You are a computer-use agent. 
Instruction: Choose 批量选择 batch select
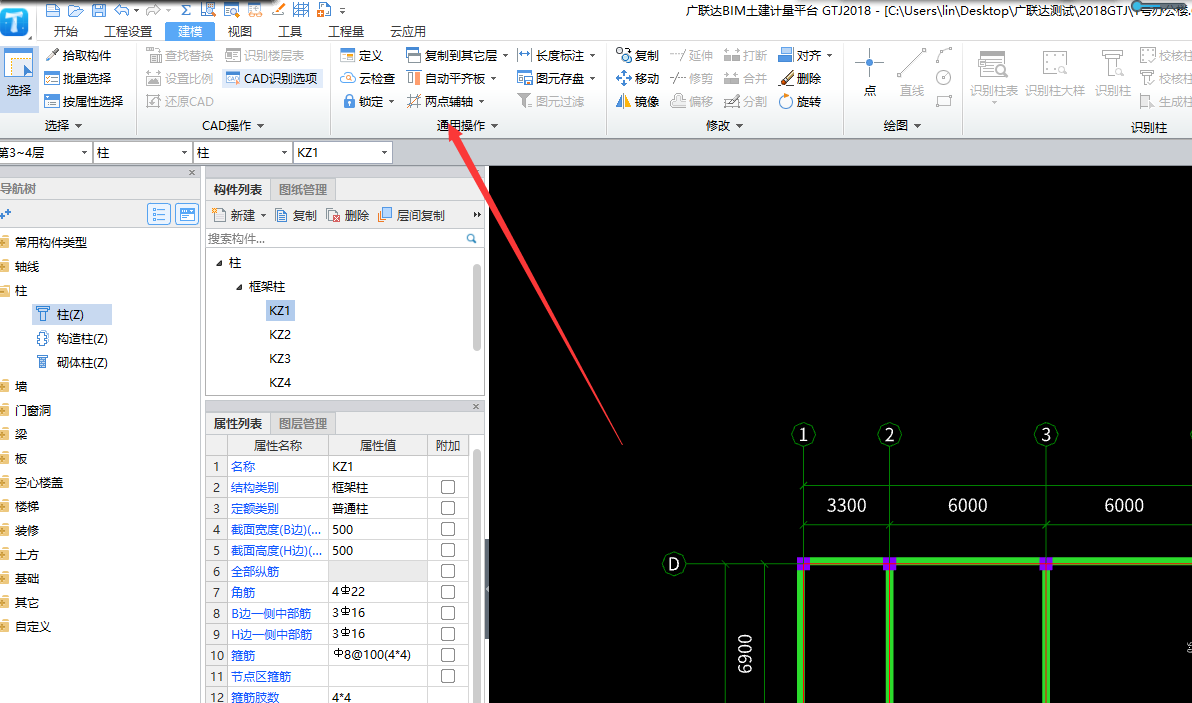[x=78, y=78]
